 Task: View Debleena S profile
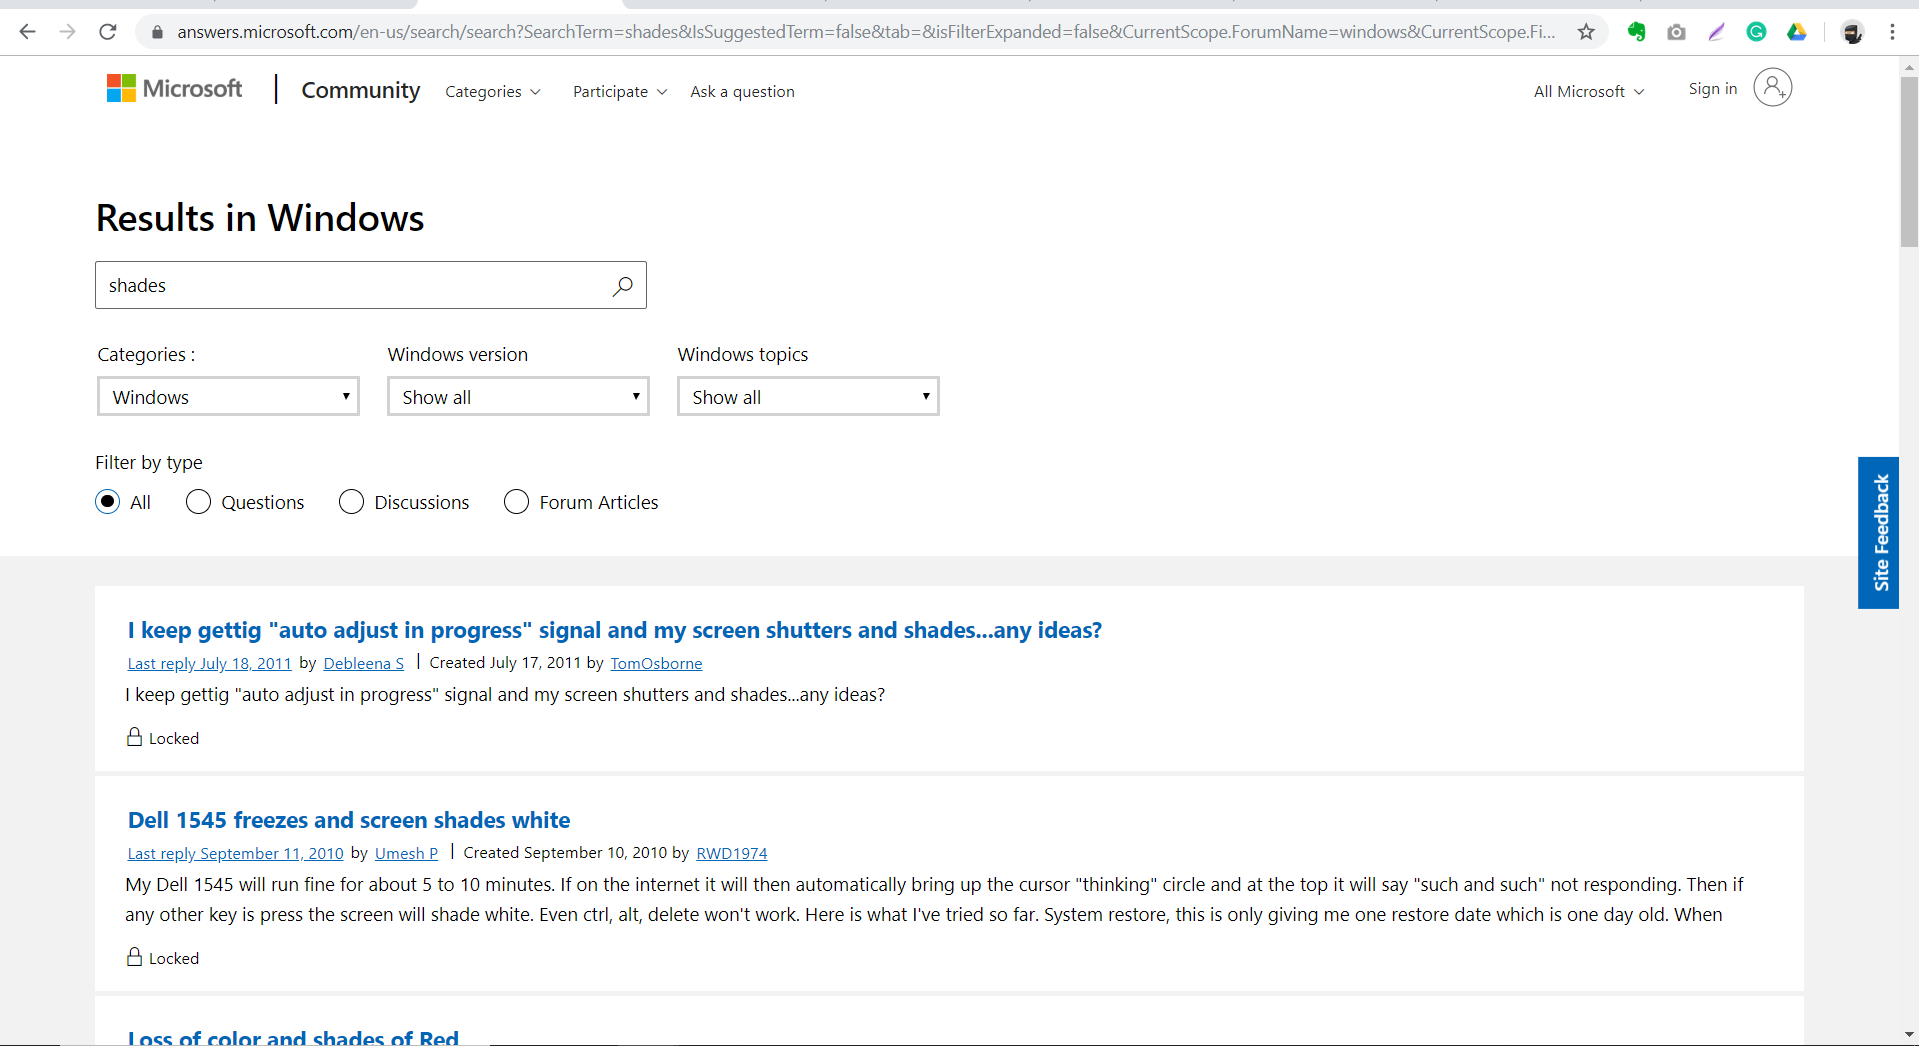364,663
